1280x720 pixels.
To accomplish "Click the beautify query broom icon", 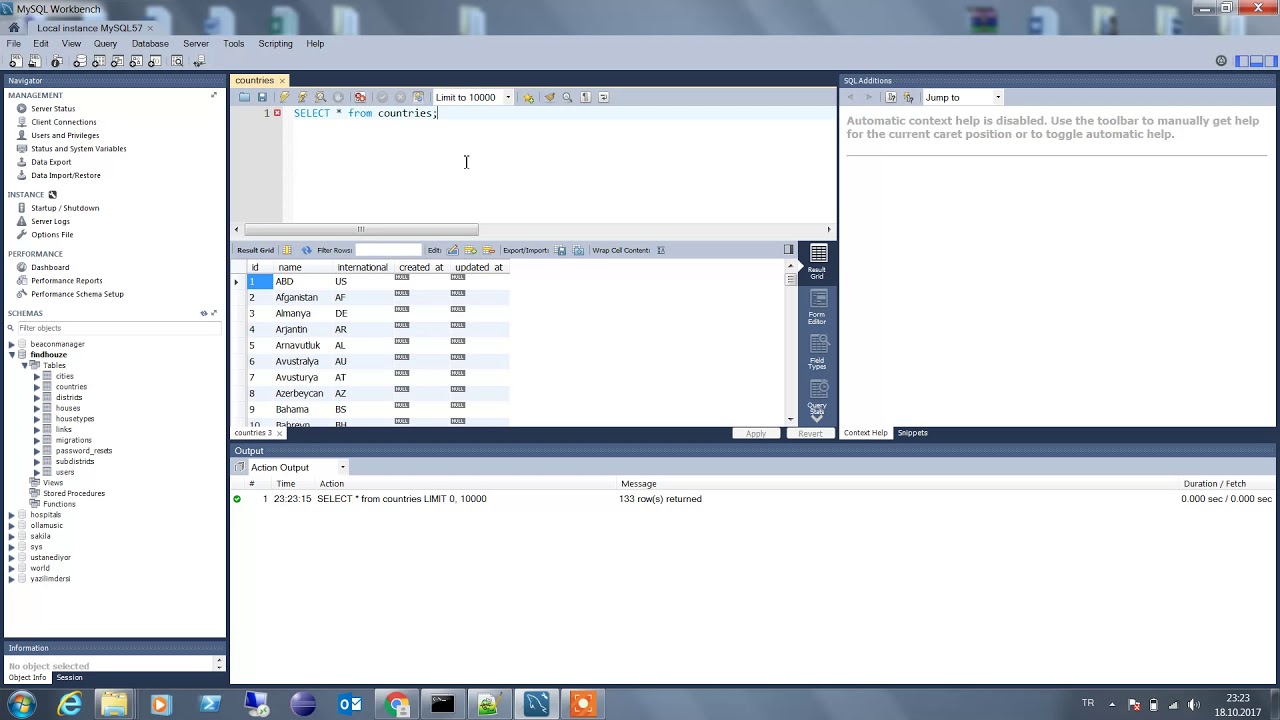I will 549,97.
